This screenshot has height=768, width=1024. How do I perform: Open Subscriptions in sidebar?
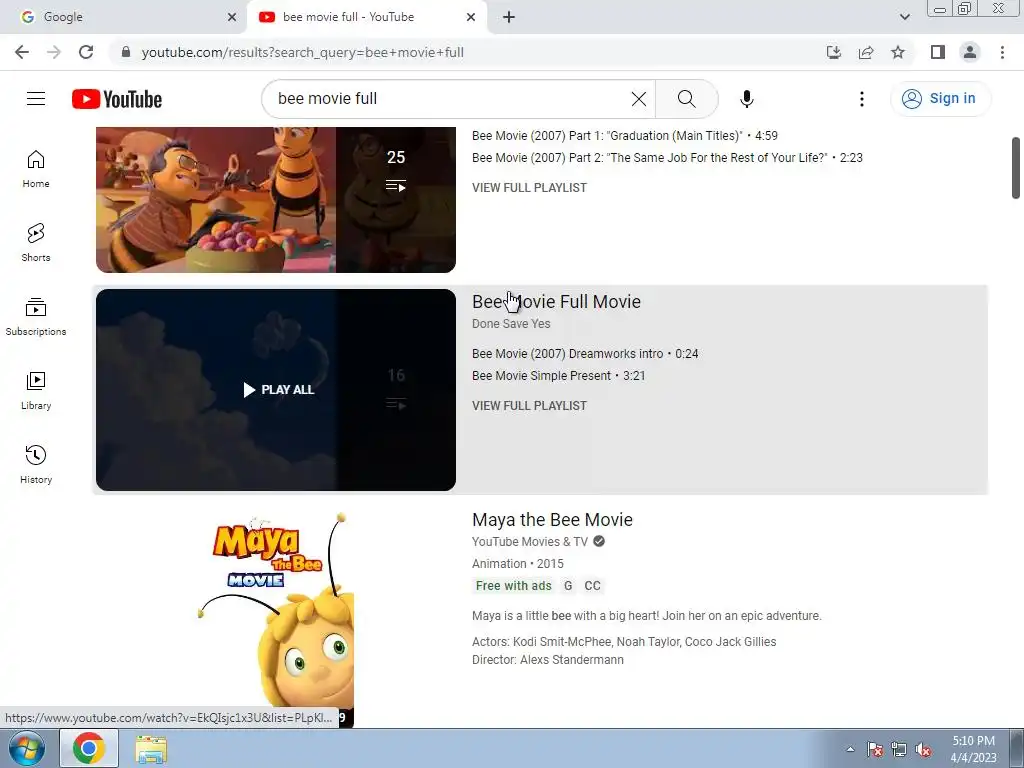tap(36, 317)
